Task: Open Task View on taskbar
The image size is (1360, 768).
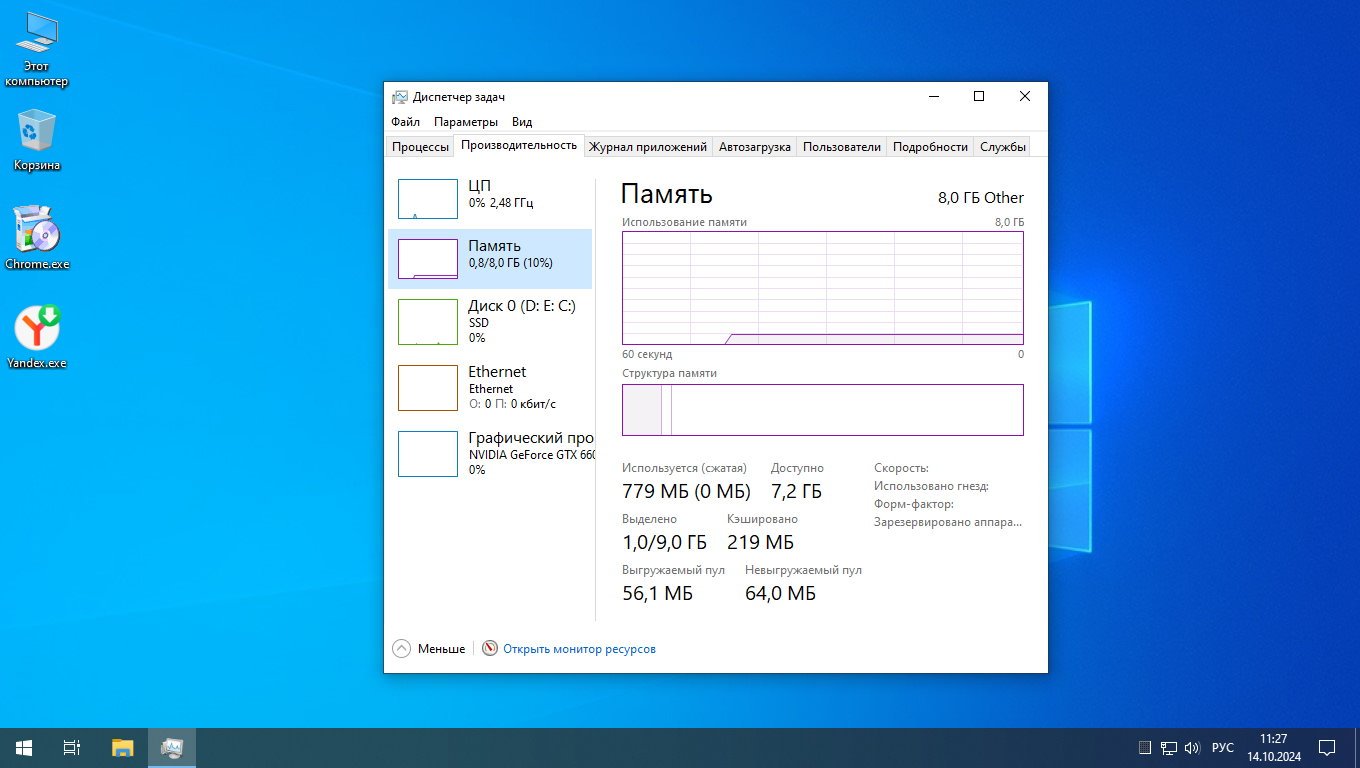Action: point(72,747)
